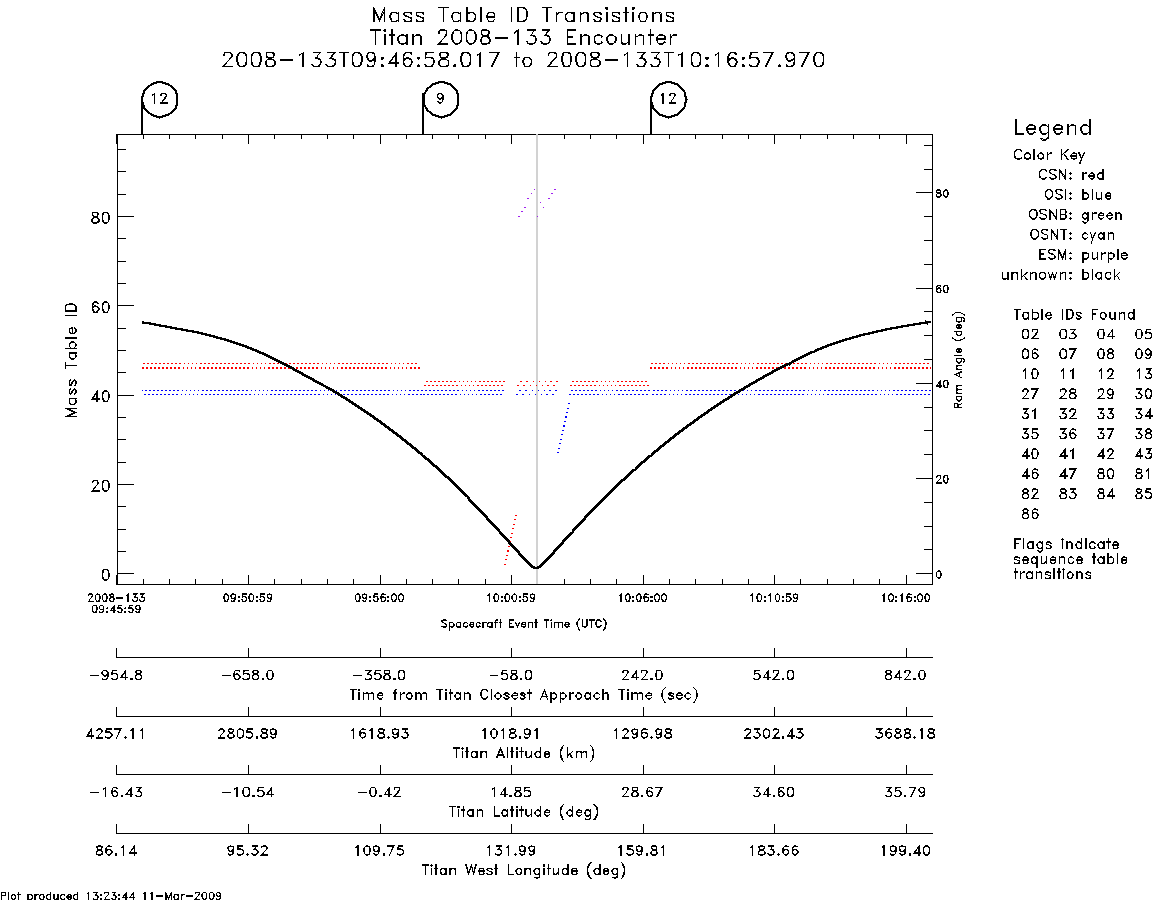Click the 131.99 longitude value
Image resolution: width=1165 pixels, height=900 pixels.
point(511,851)
